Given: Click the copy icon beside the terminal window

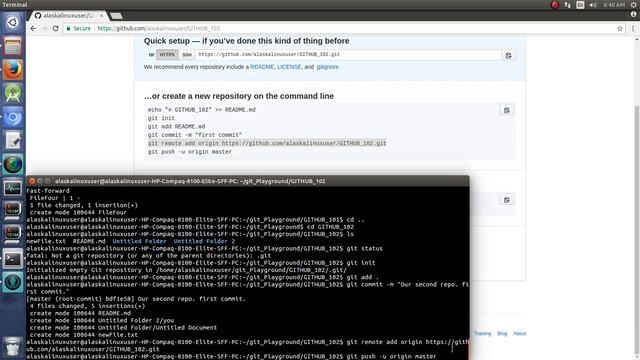Looking at the screenshot, I should click(x=507, y=200).
